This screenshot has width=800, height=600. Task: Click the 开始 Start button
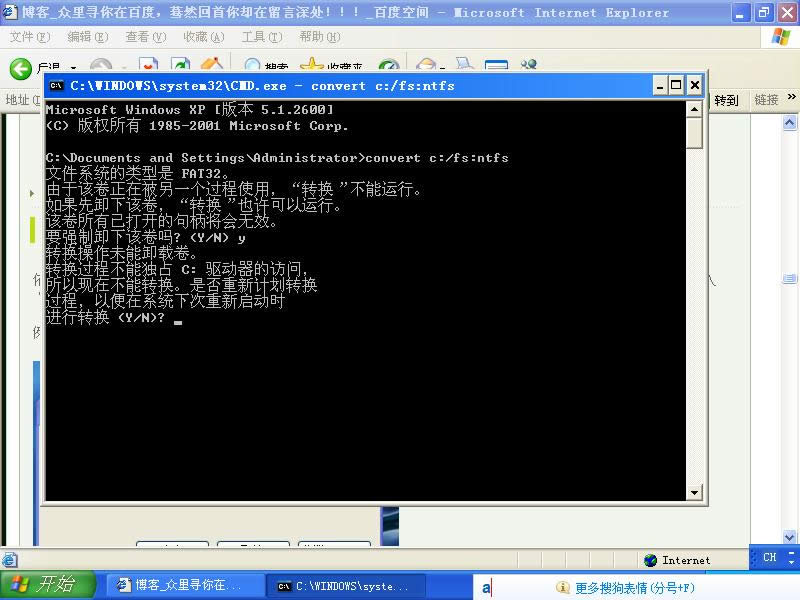(46, 585)
